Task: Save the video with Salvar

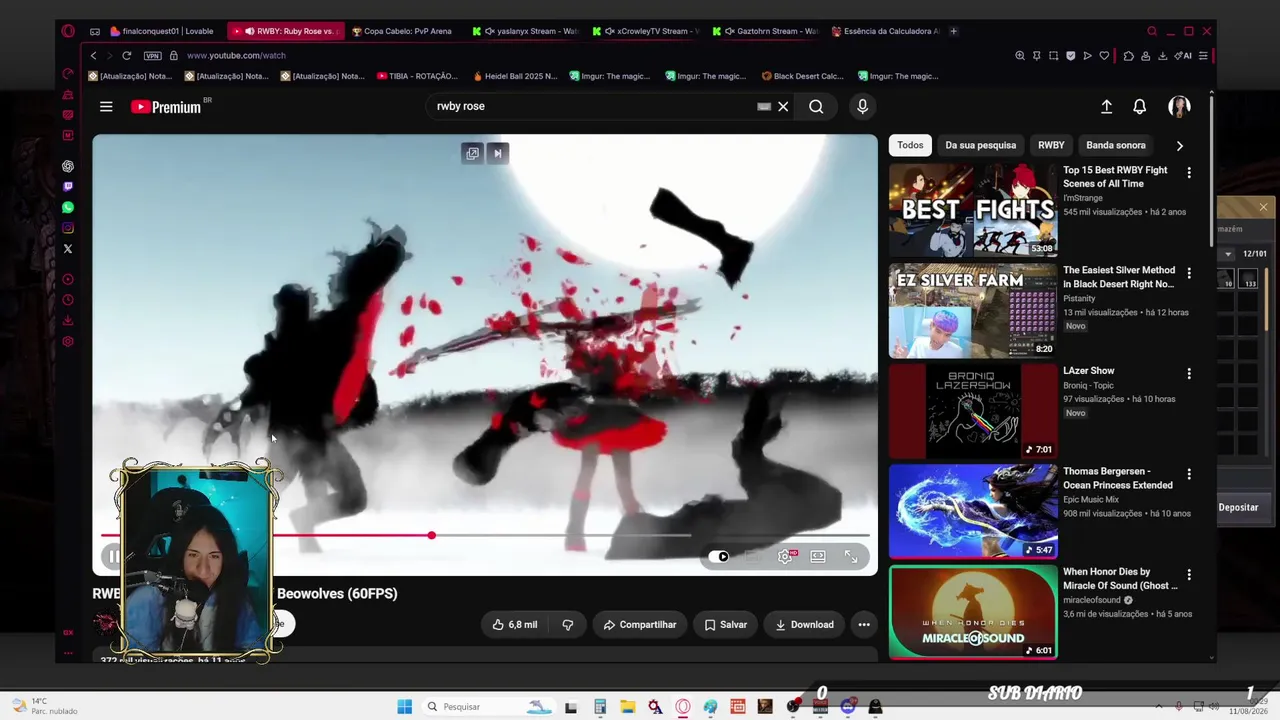Action: coord(725,625)
